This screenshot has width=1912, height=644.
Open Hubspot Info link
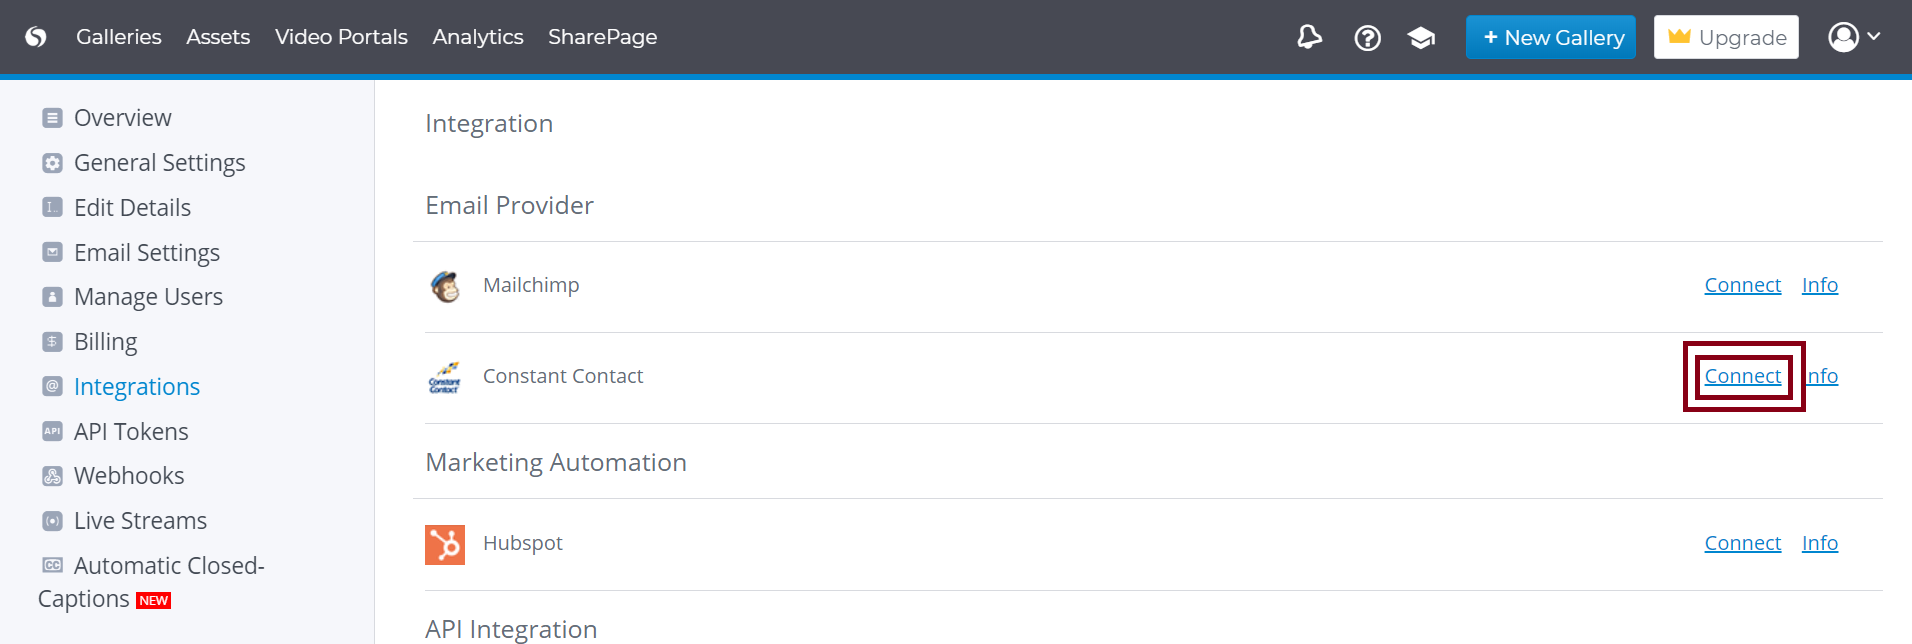coord(1819,543)
